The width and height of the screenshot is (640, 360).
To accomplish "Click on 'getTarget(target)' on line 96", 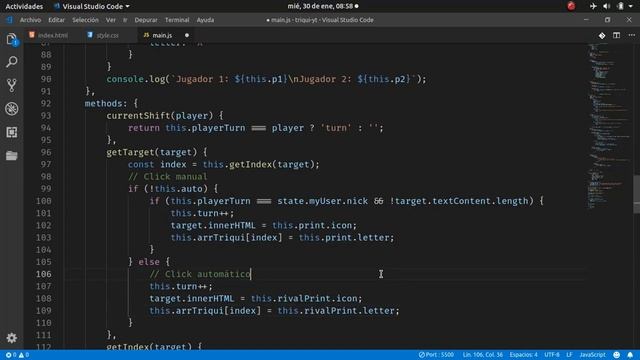I will (151, 152).
